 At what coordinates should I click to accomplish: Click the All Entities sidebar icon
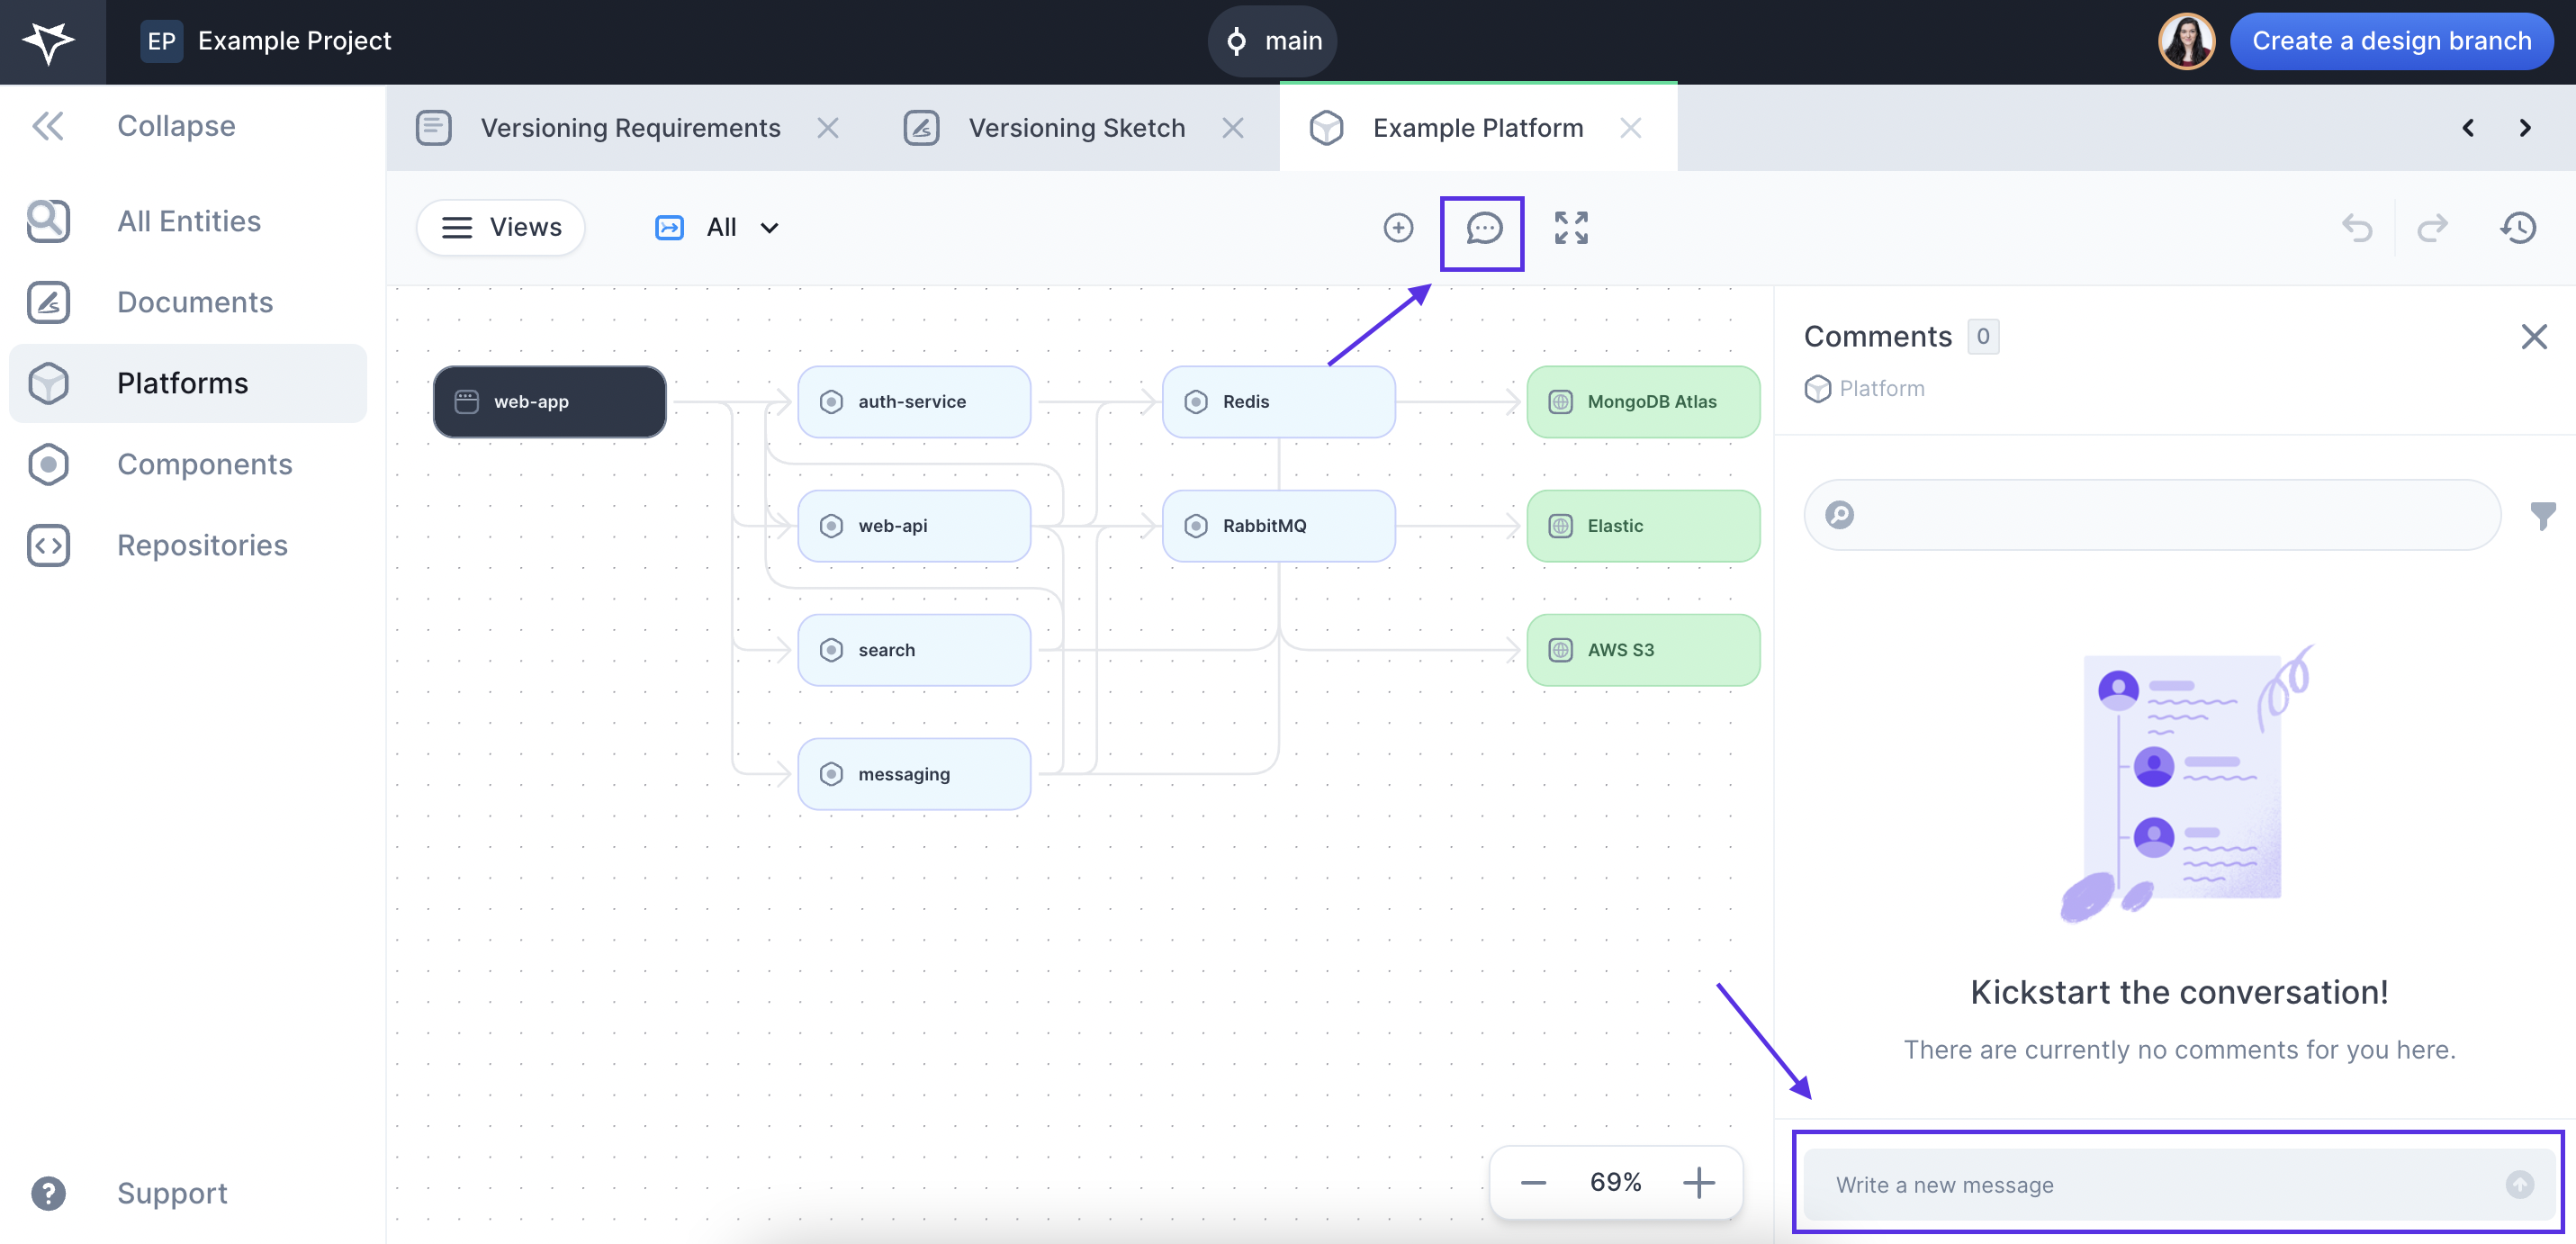click(48, 219)
